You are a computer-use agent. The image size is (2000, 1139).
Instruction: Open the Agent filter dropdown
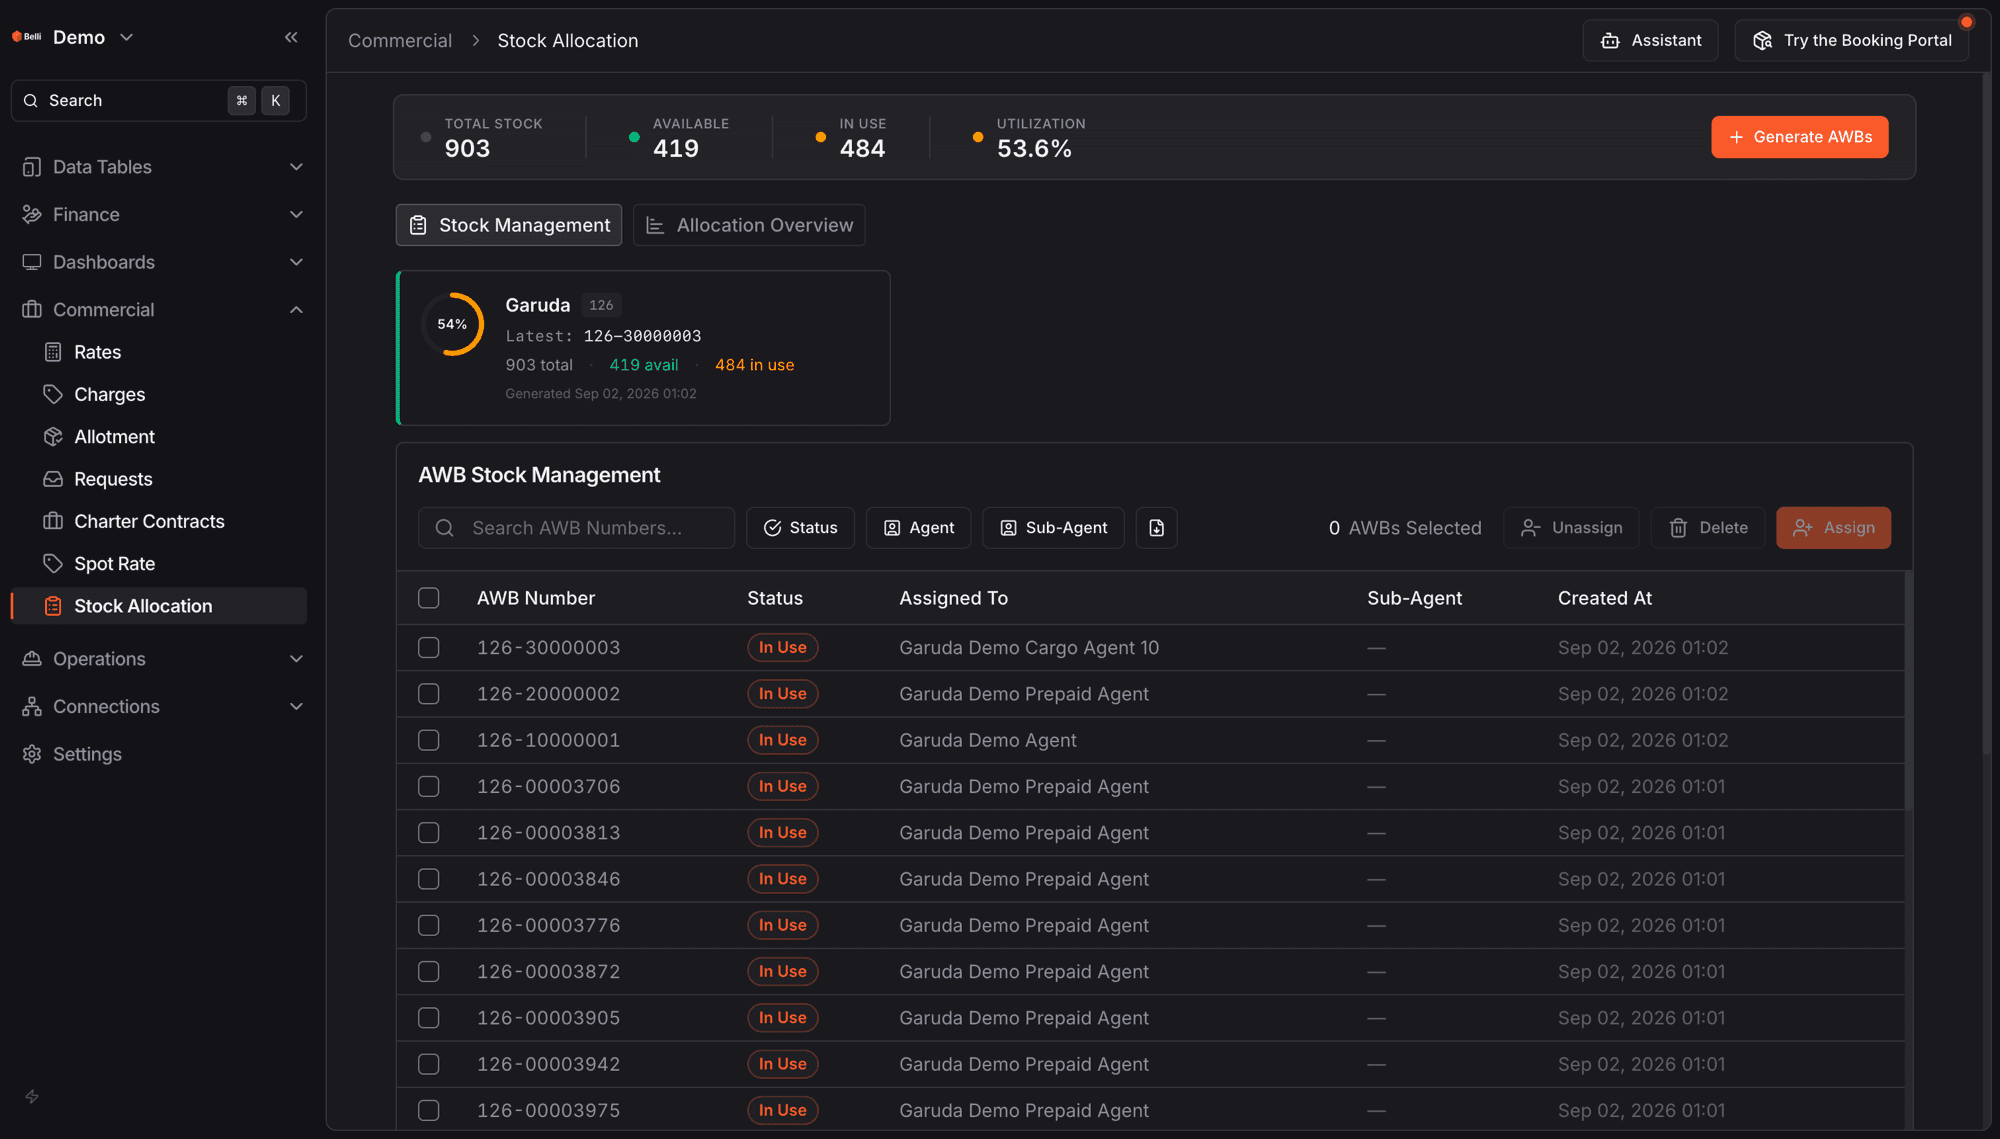pyautogui.click(x=919, y=528)
